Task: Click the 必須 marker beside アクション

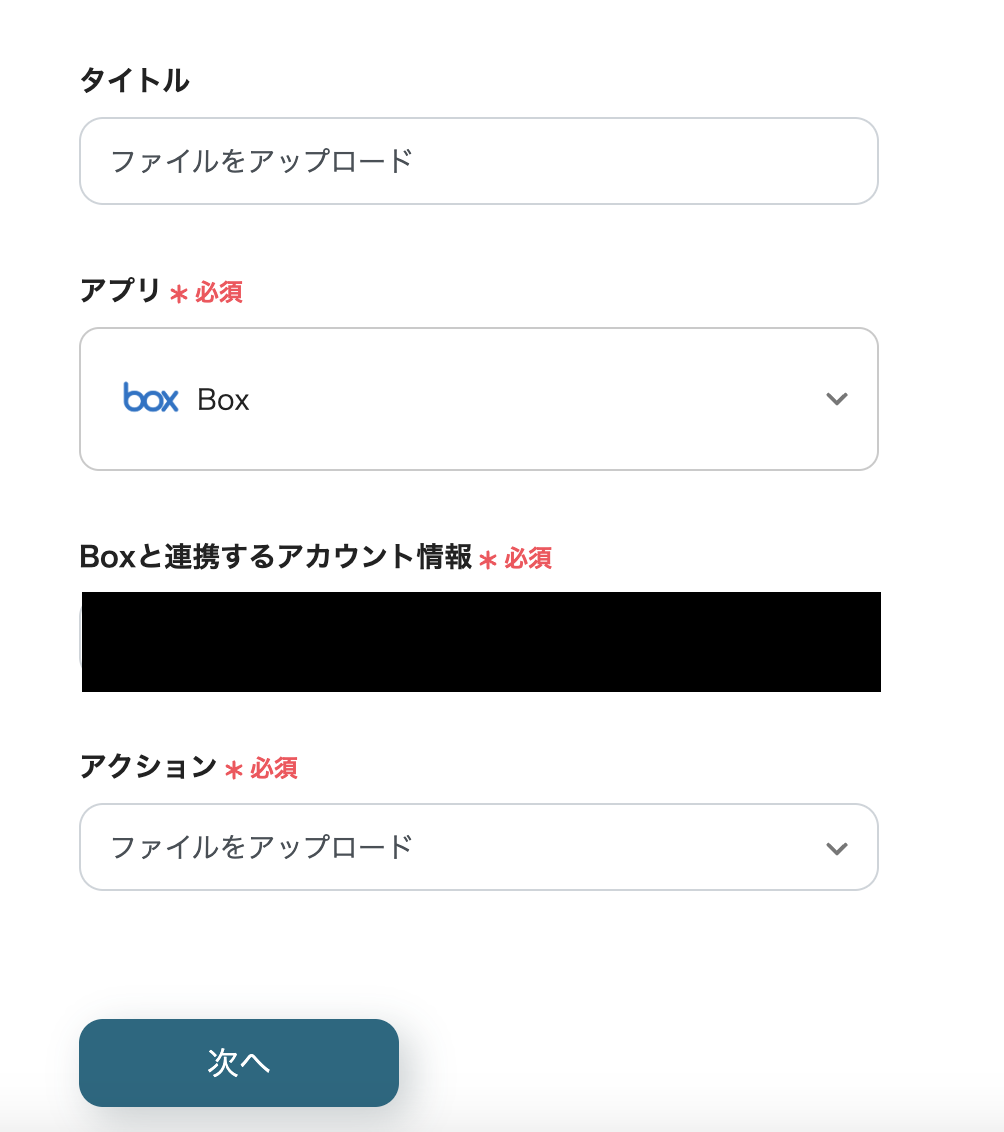Action: pyautogui.click(x=274, y=768)
